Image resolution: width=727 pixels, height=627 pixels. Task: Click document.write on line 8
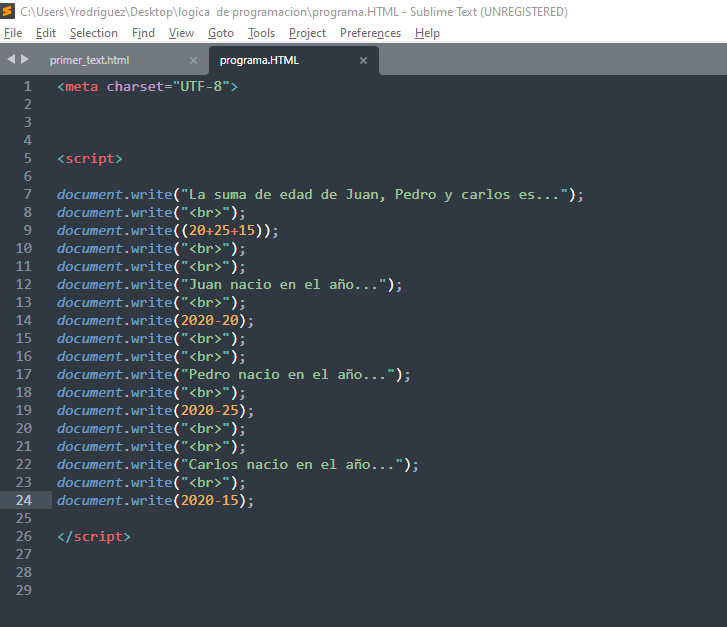click(x=115, y=212)
